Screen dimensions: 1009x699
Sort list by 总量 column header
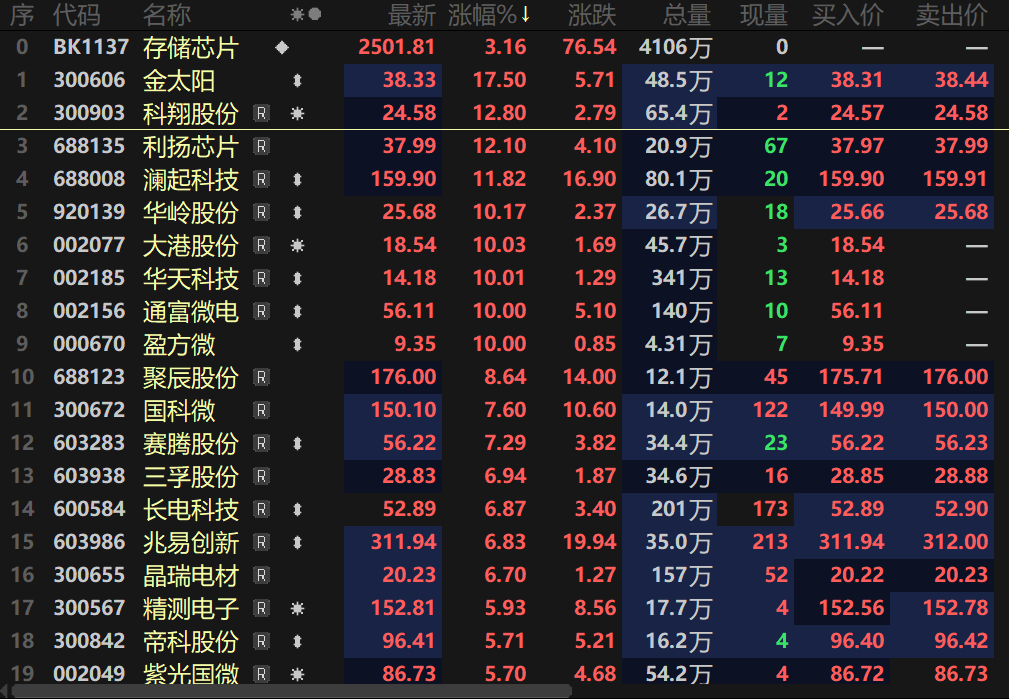[687, 14]
